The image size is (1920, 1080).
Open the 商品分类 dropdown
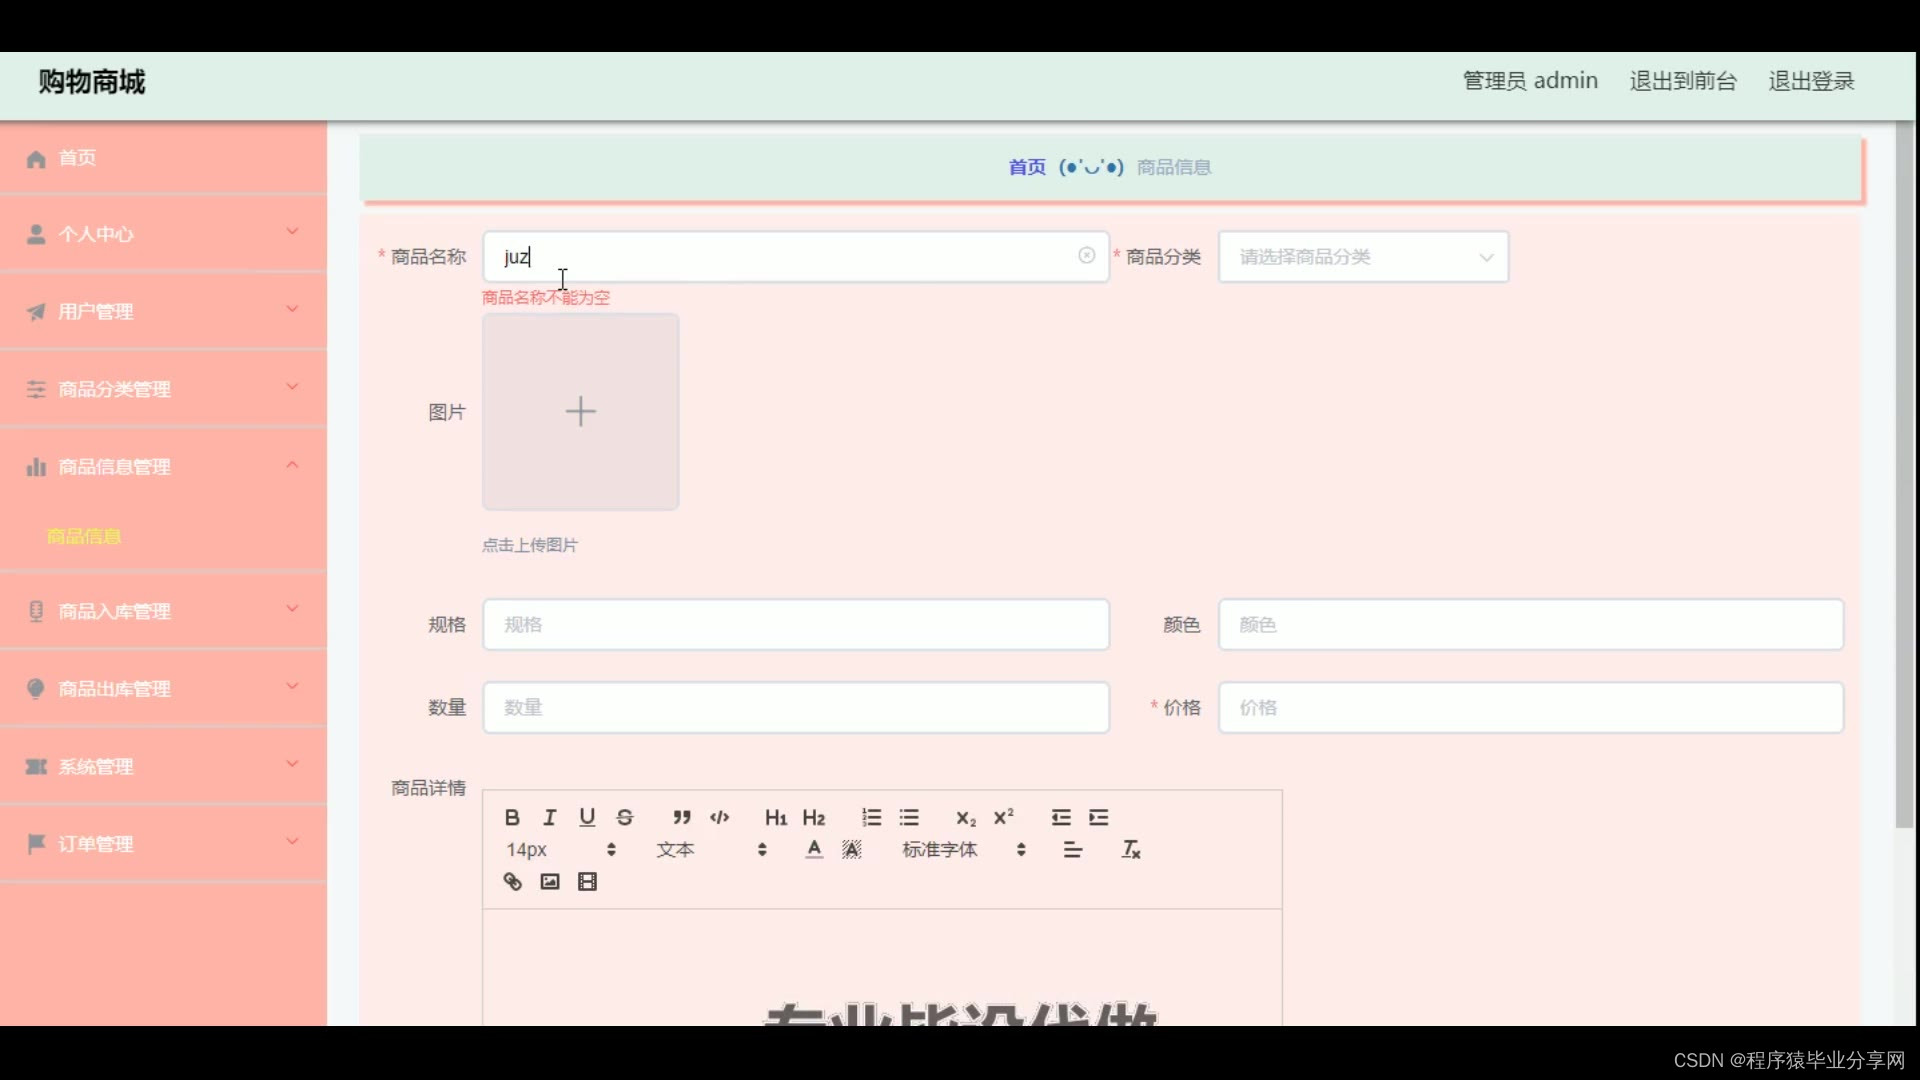[x=1362, y=257]
